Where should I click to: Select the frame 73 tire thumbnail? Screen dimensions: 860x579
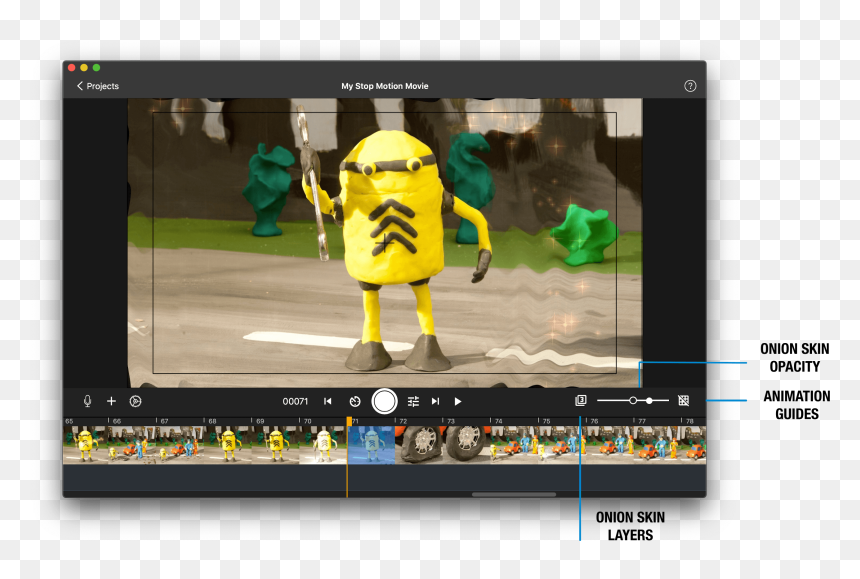point(466,445)
